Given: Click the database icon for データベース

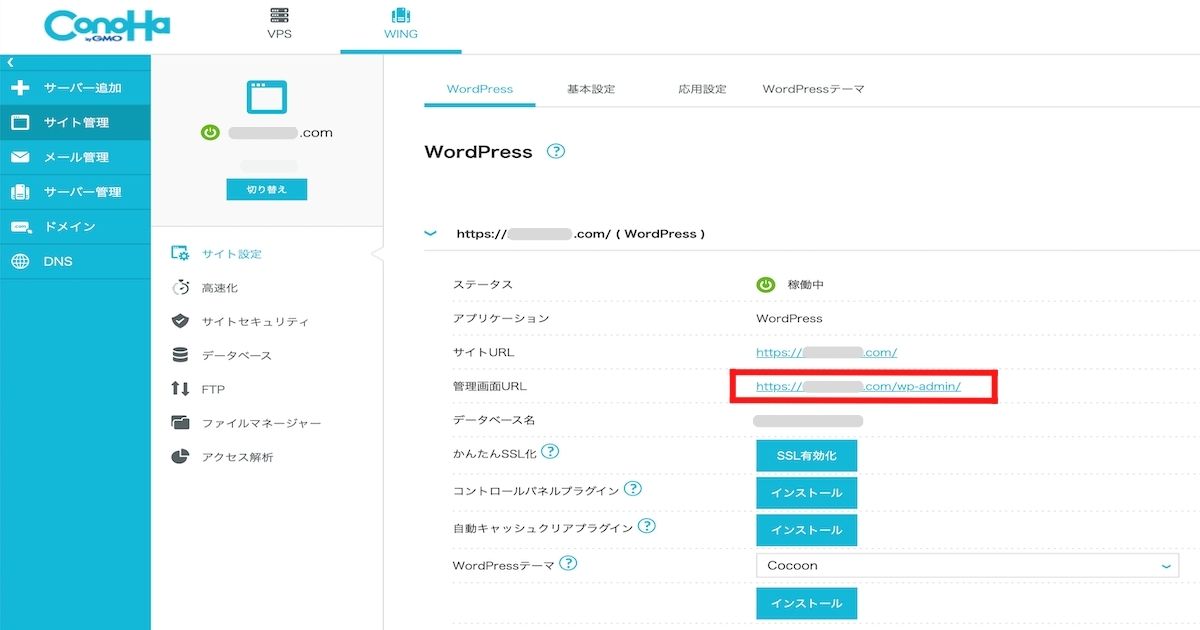Looking at the screenshot, I should point(181,355).
